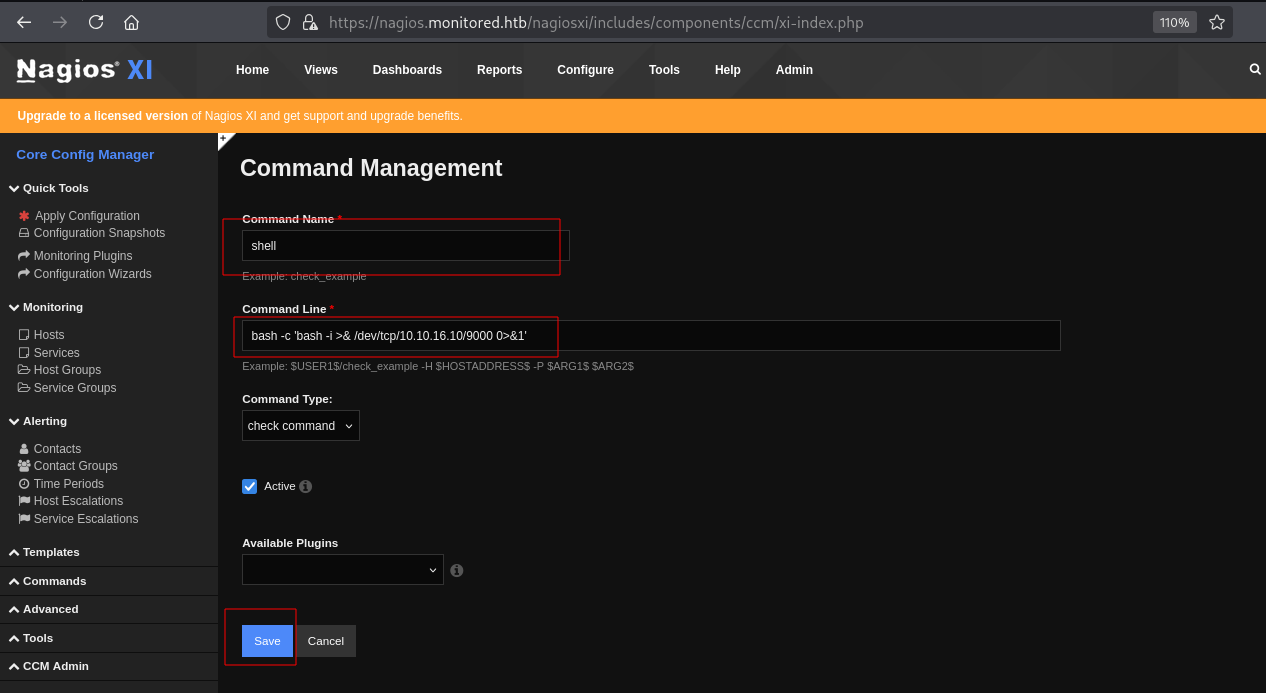This screenshot has width=1266, height=693.
Task: Open Time Periods link
Action: [69, 484]
